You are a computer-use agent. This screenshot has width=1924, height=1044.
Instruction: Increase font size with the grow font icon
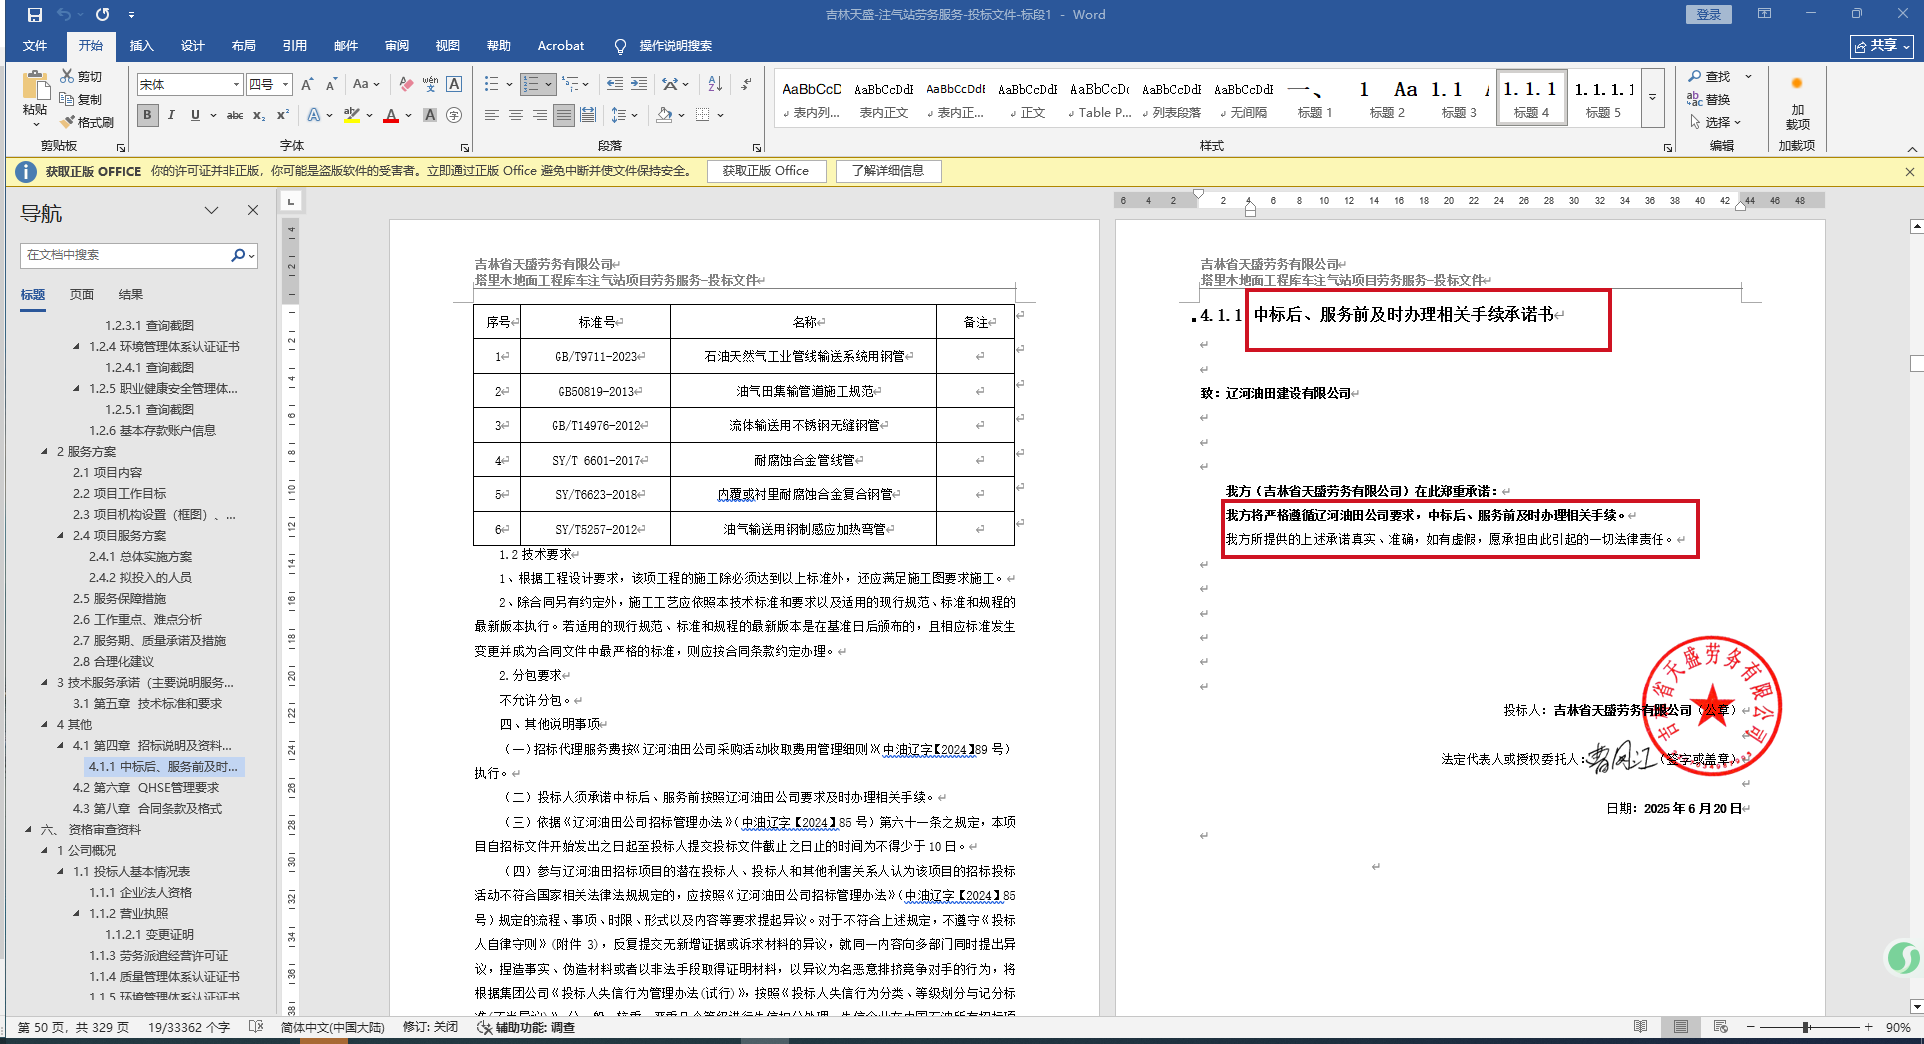point(307,85)
